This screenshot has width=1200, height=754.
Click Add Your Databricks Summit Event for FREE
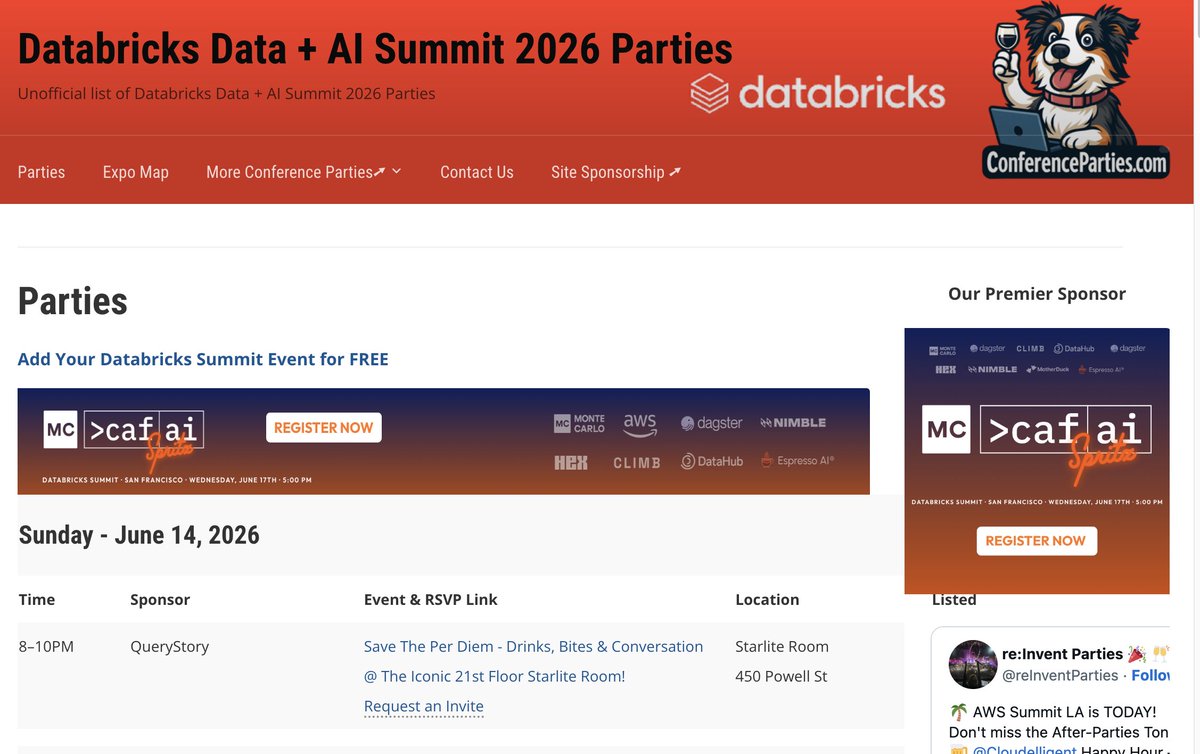(x=203, y=359)
